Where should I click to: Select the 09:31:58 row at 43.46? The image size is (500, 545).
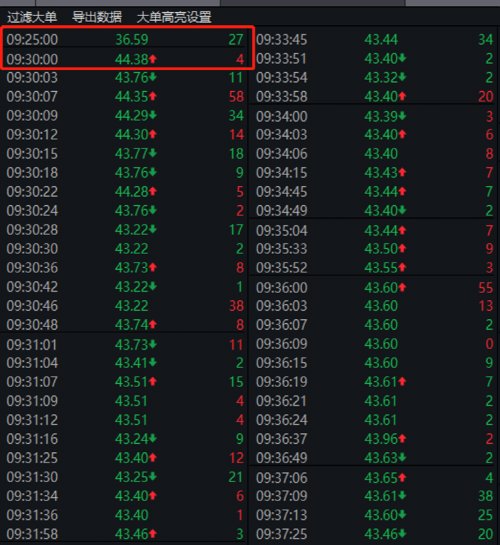[125, 534]
